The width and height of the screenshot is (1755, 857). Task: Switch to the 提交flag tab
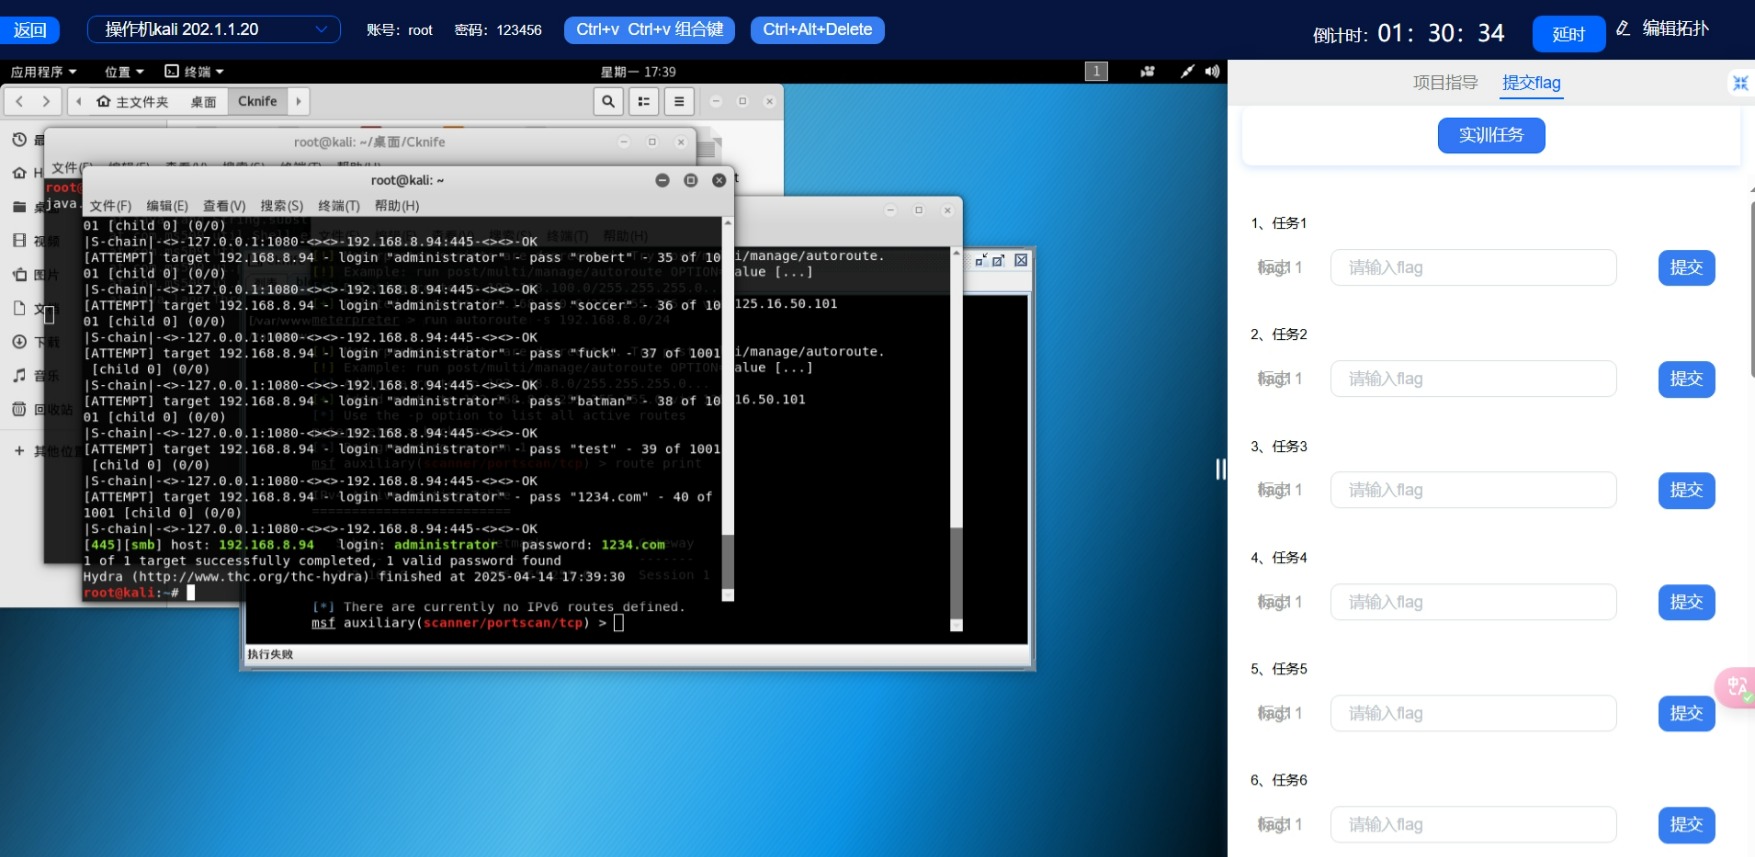tap(1531, 83)
